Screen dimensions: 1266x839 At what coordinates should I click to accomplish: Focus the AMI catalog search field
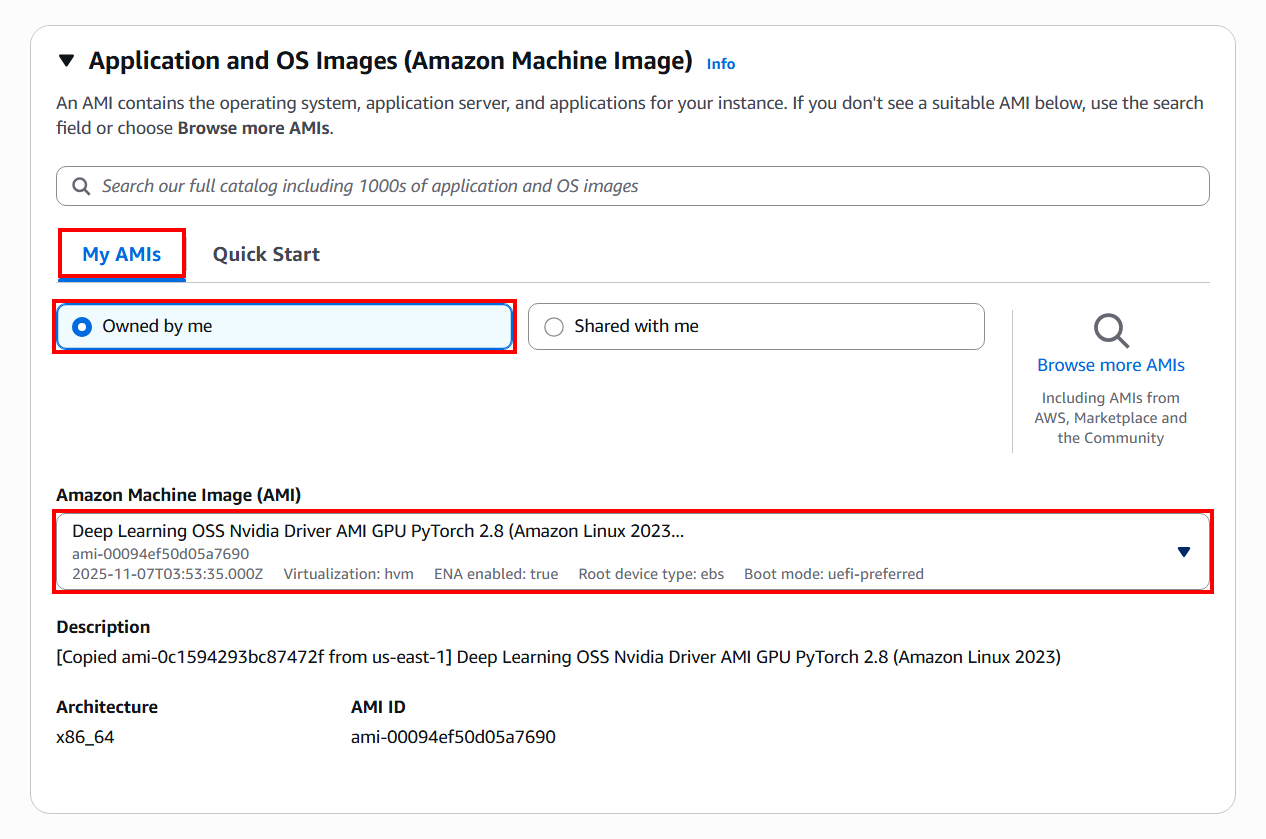[x=640, y=186]
